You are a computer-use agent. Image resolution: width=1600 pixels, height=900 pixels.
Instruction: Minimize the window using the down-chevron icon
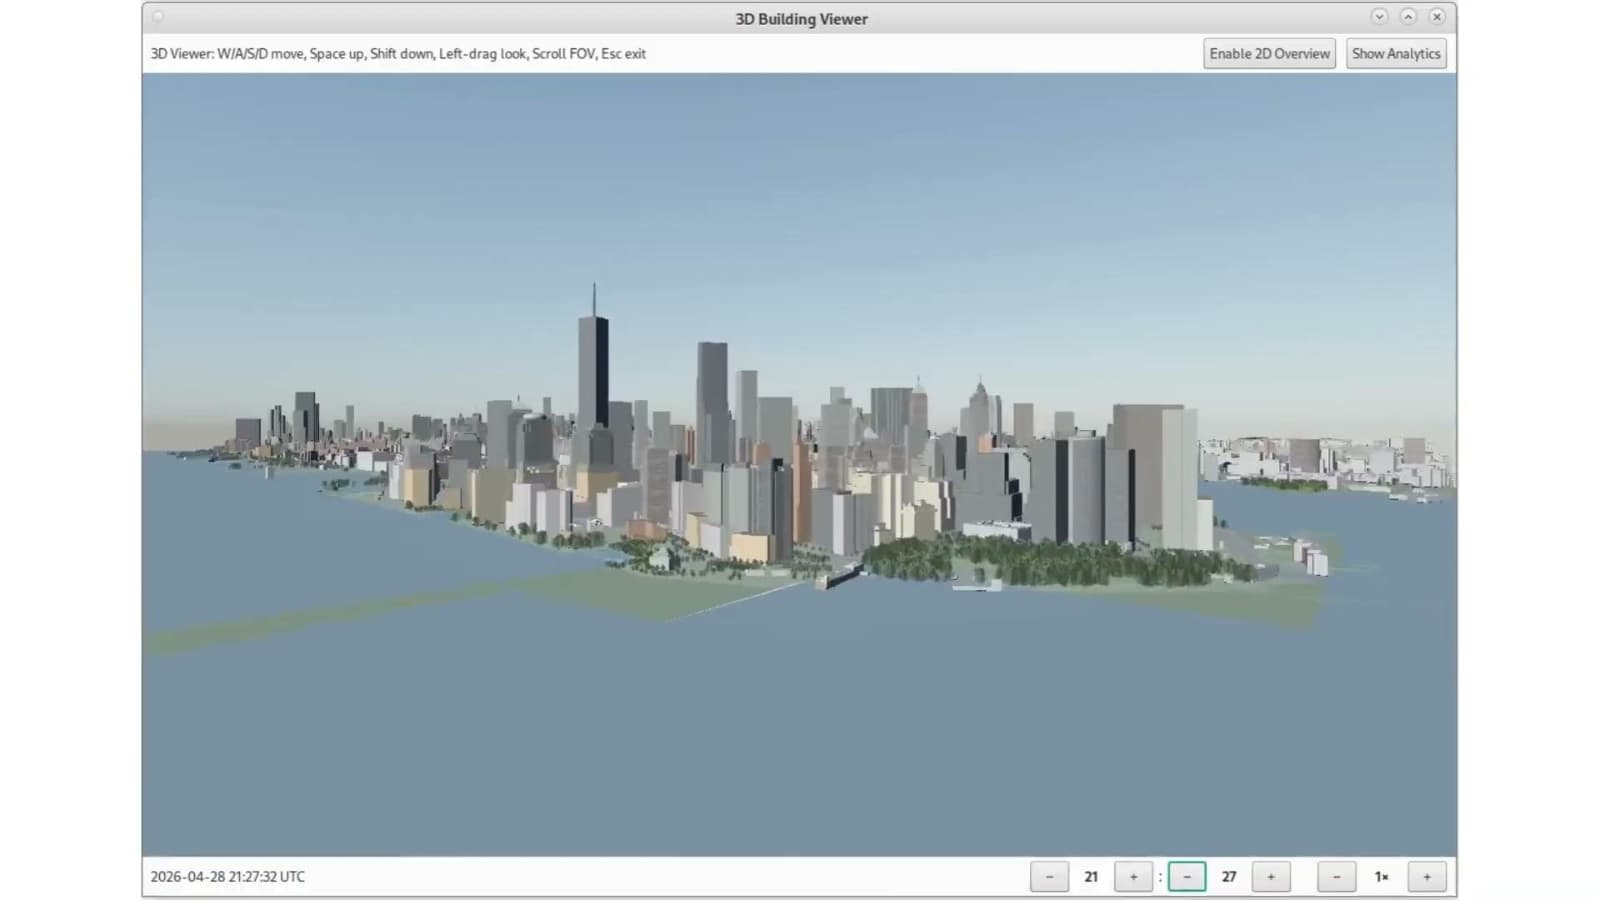[x=1379, y=17]
